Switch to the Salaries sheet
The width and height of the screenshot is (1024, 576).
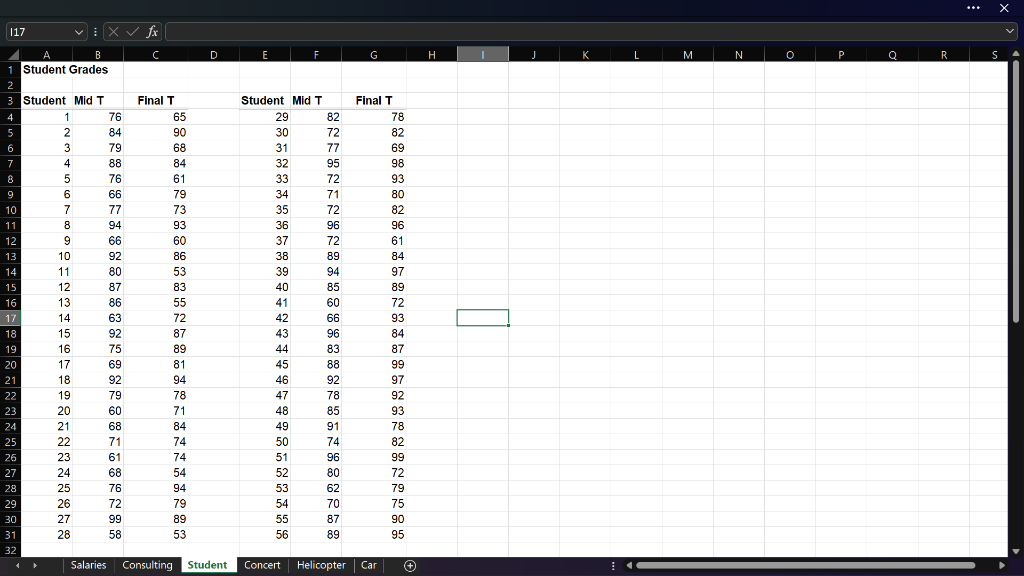[88, 565]
